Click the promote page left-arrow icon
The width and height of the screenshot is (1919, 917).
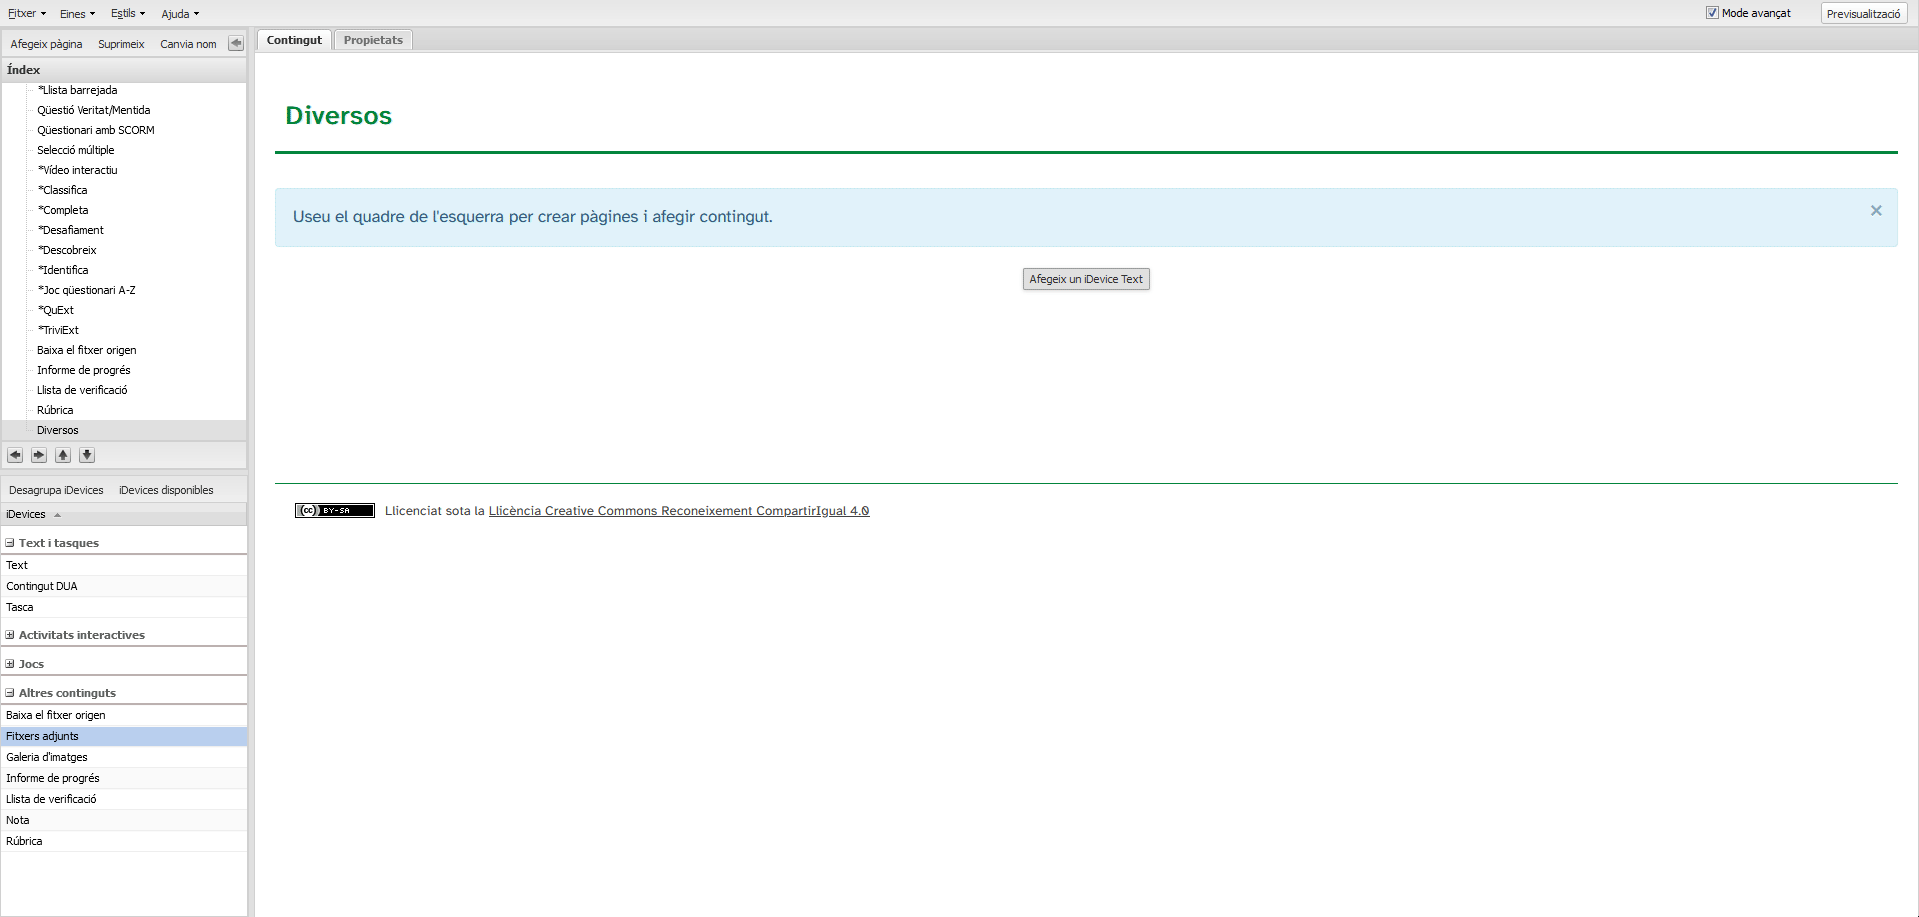(x=15, y=455)
